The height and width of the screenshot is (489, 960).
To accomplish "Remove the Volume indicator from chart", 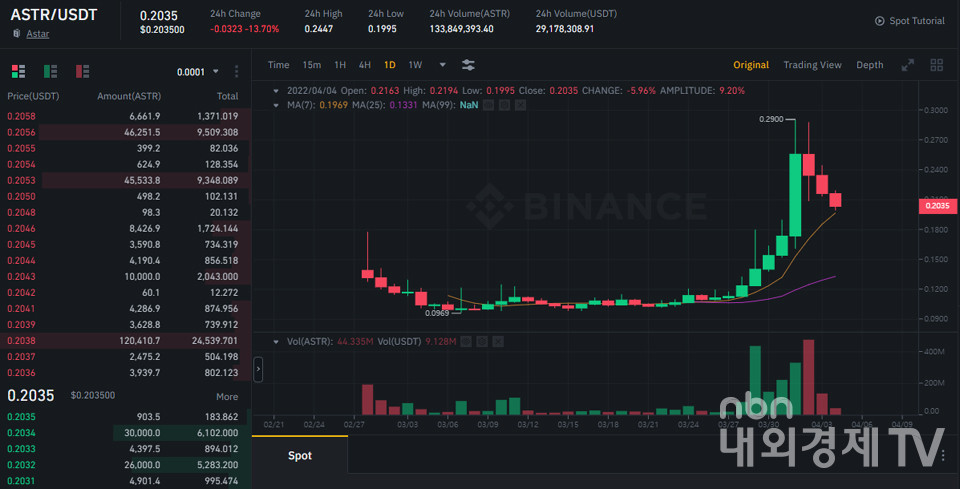I will [498, 341].
